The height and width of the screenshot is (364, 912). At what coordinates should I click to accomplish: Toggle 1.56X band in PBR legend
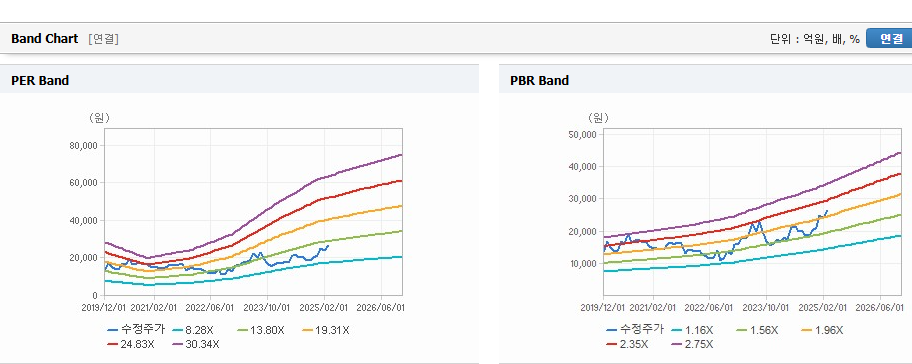757,330
